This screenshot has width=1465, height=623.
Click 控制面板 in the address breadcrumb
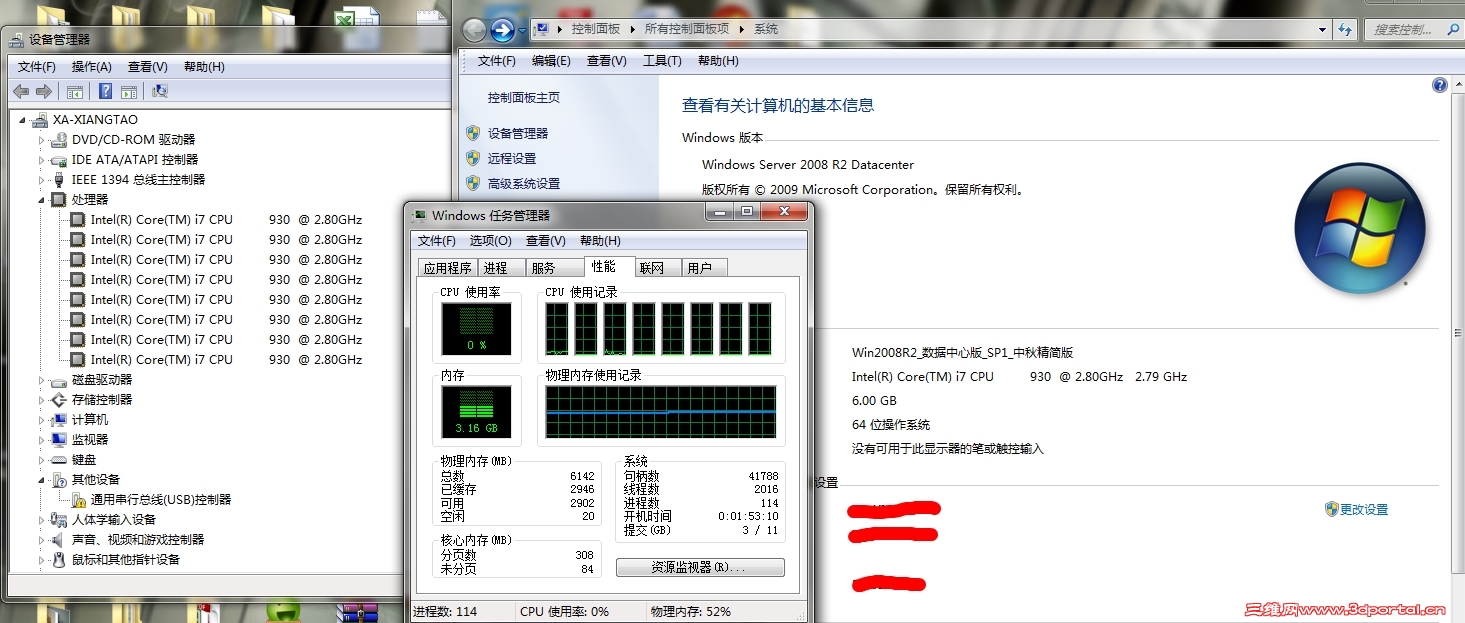coord(596,30)
